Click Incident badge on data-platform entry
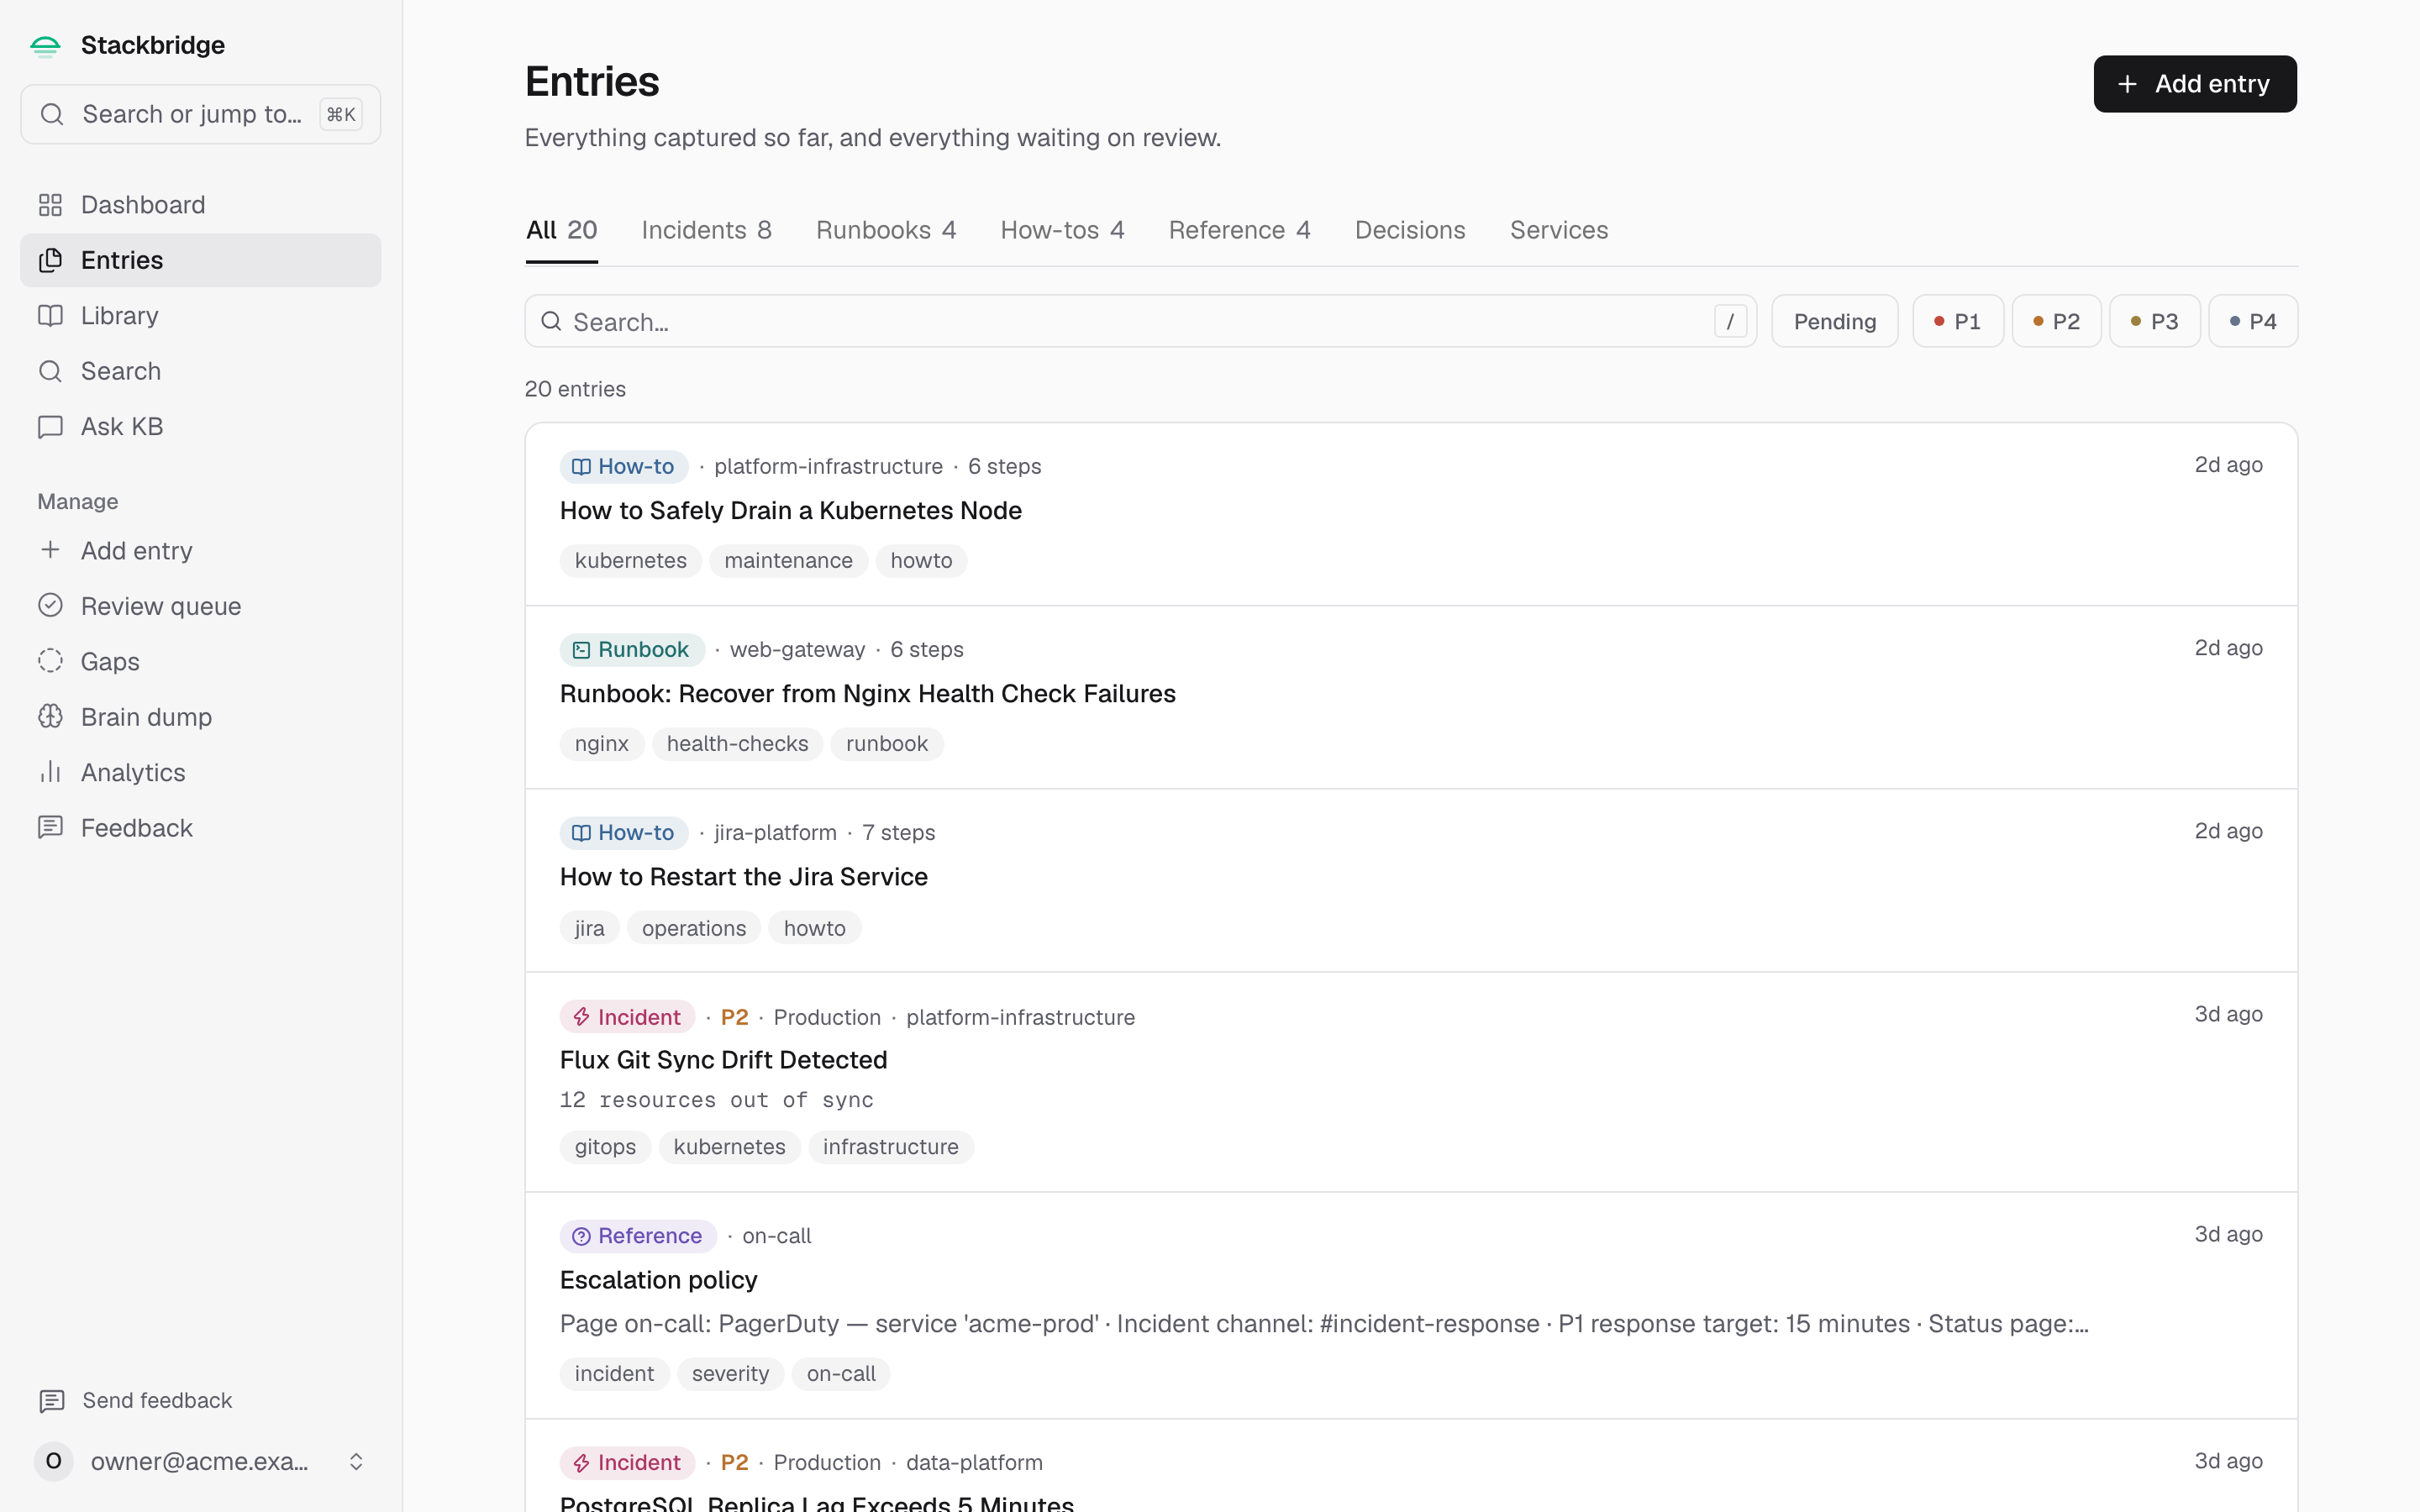 (x=627, y=1462)
